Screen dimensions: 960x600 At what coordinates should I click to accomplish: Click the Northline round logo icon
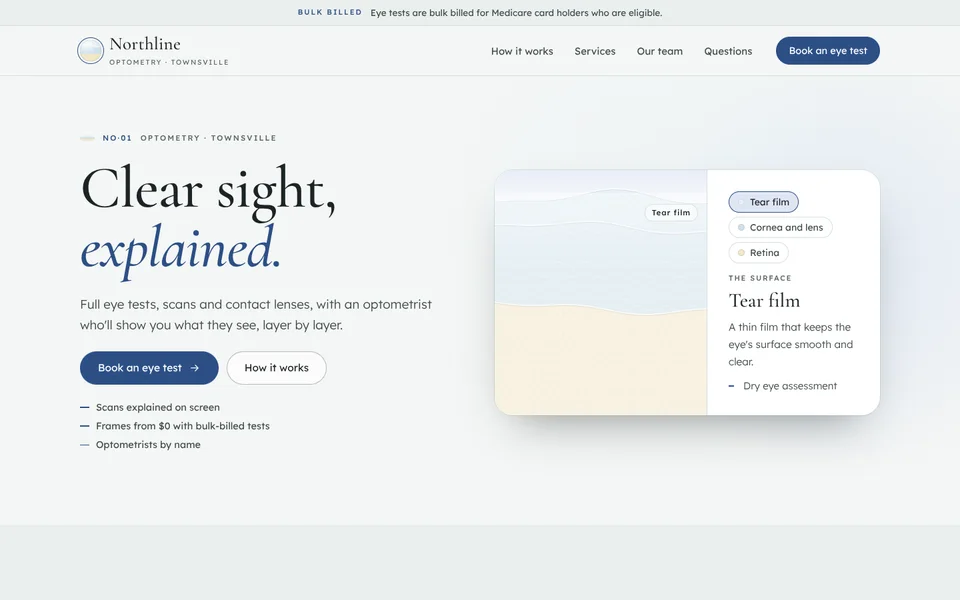(91, 50)
